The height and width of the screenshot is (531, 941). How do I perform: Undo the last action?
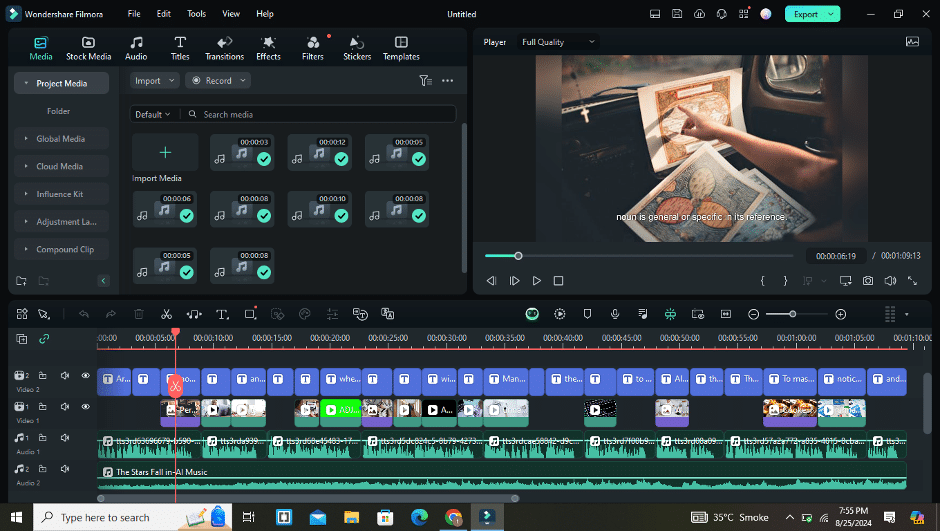tap(83, 314)
